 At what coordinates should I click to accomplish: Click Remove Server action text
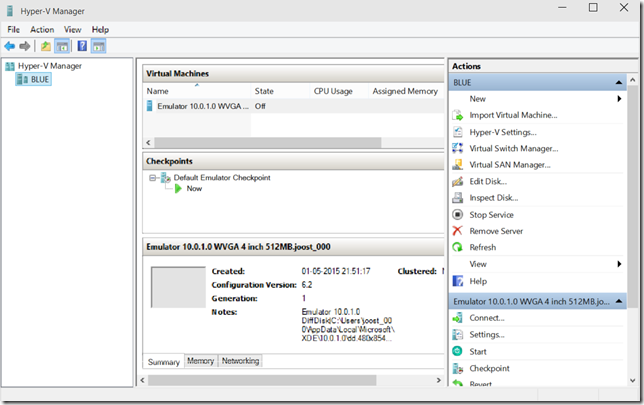[x=496, y=231]
